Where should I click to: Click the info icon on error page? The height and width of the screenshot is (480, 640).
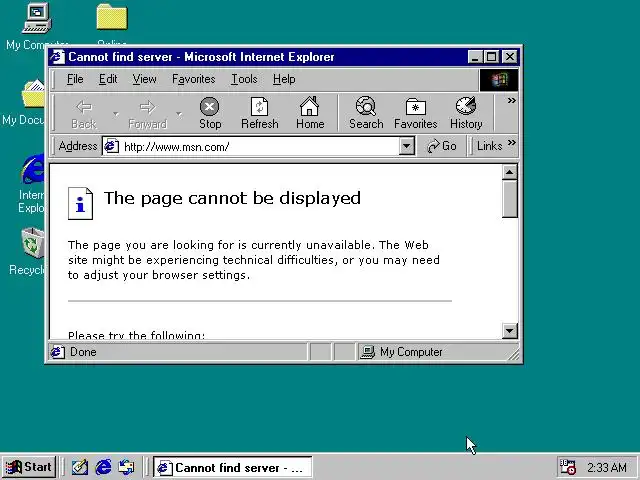(80, 203)
